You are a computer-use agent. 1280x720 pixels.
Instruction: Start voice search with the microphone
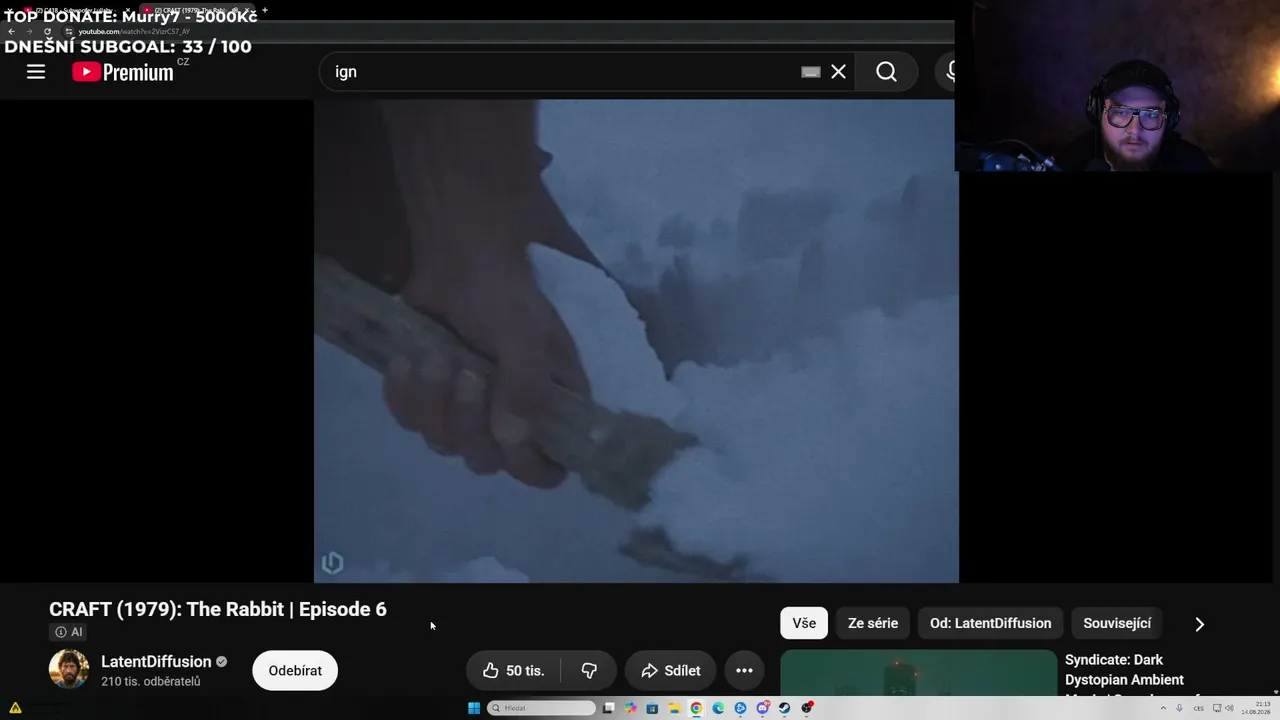948,72
